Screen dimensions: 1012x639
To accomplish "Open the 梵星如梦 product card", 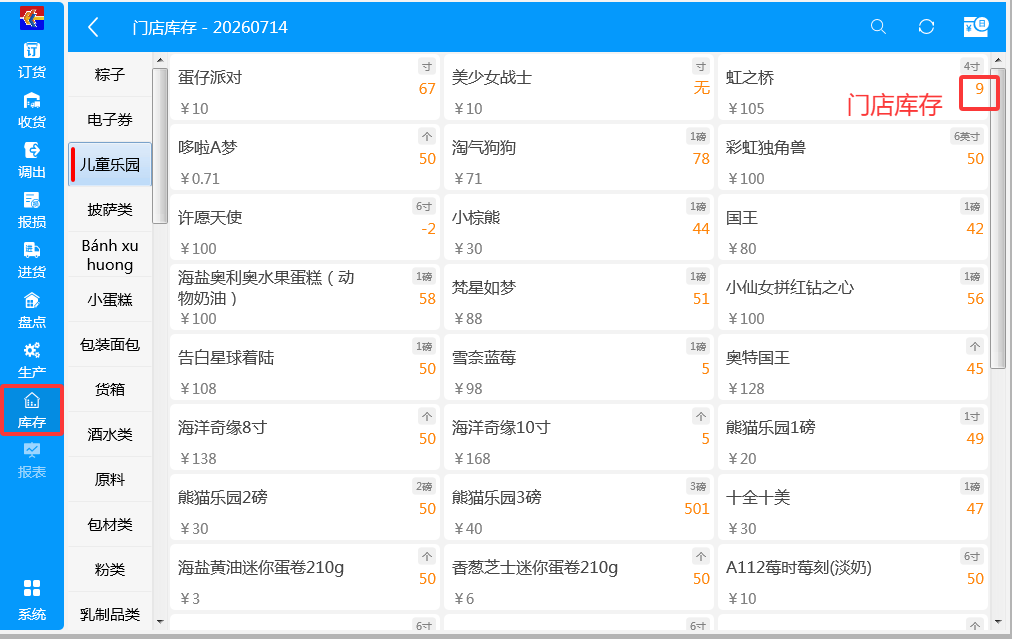I will click(578, 298).
